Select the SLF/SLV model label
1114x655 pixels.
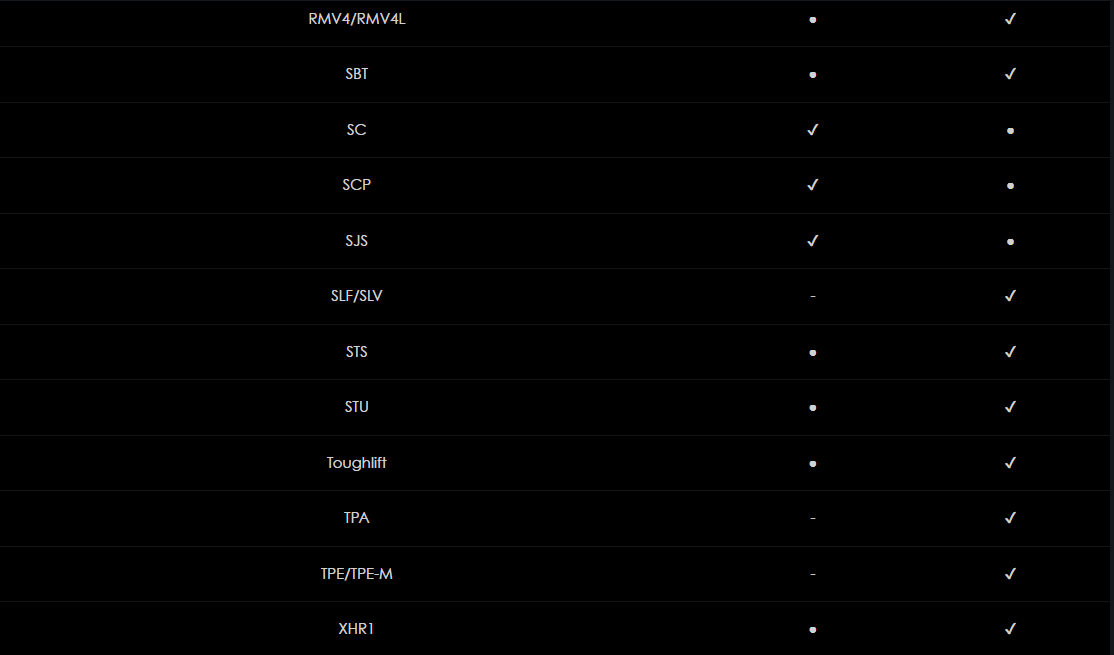click(357, 296)
